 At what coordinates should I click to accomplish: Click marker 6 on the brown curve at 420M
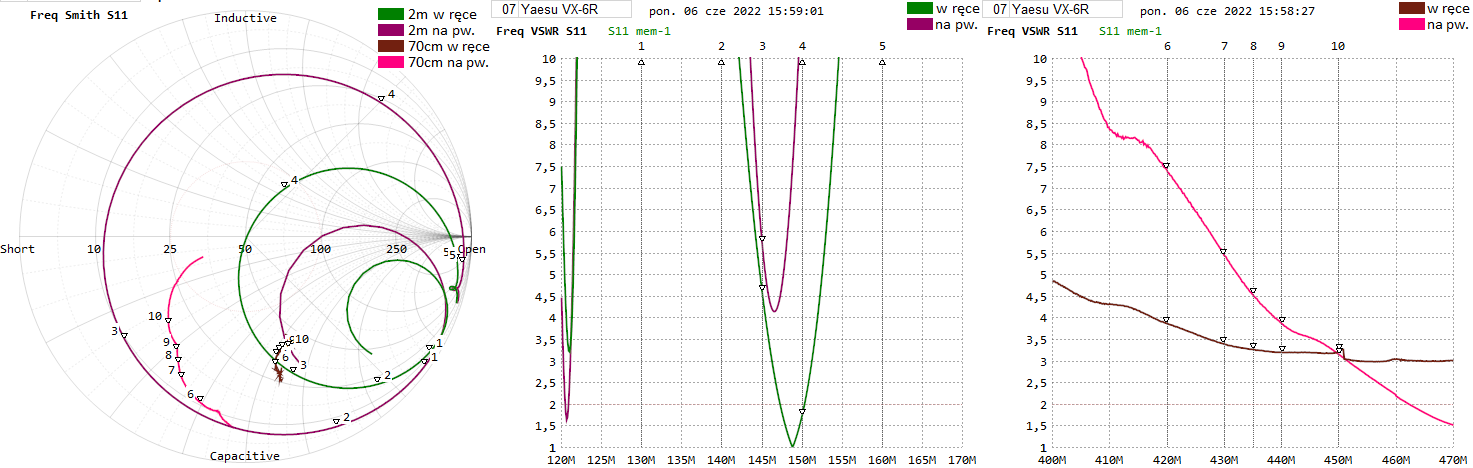[x=1166, y=320]
